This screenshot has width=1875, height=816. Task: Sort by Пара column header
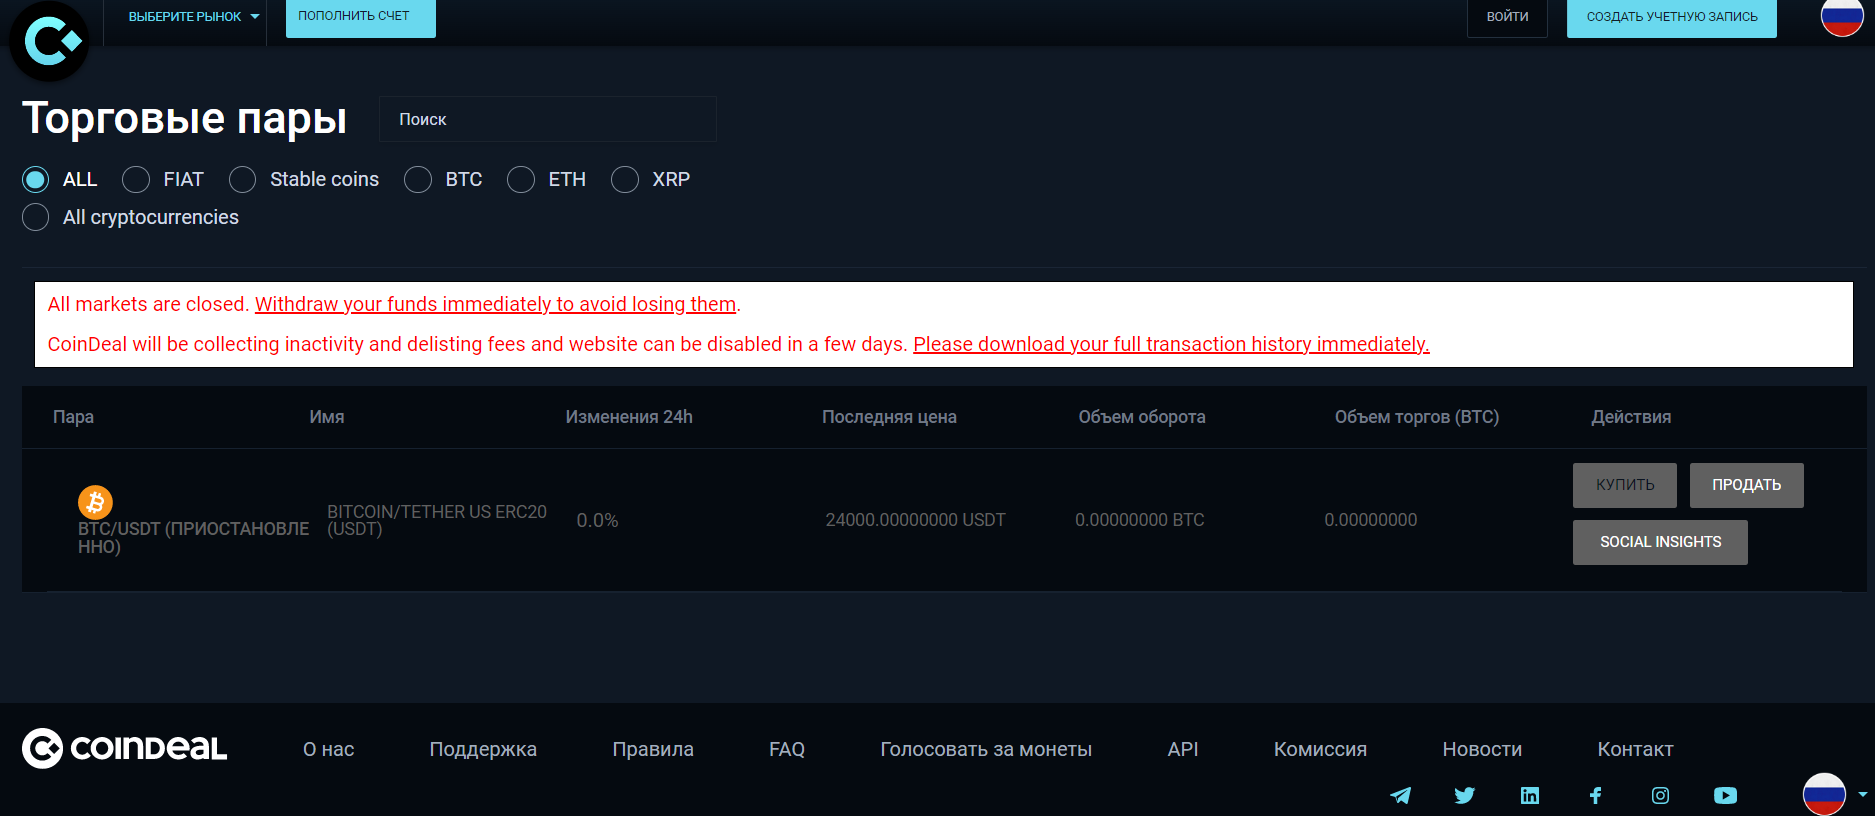point(73,417)
